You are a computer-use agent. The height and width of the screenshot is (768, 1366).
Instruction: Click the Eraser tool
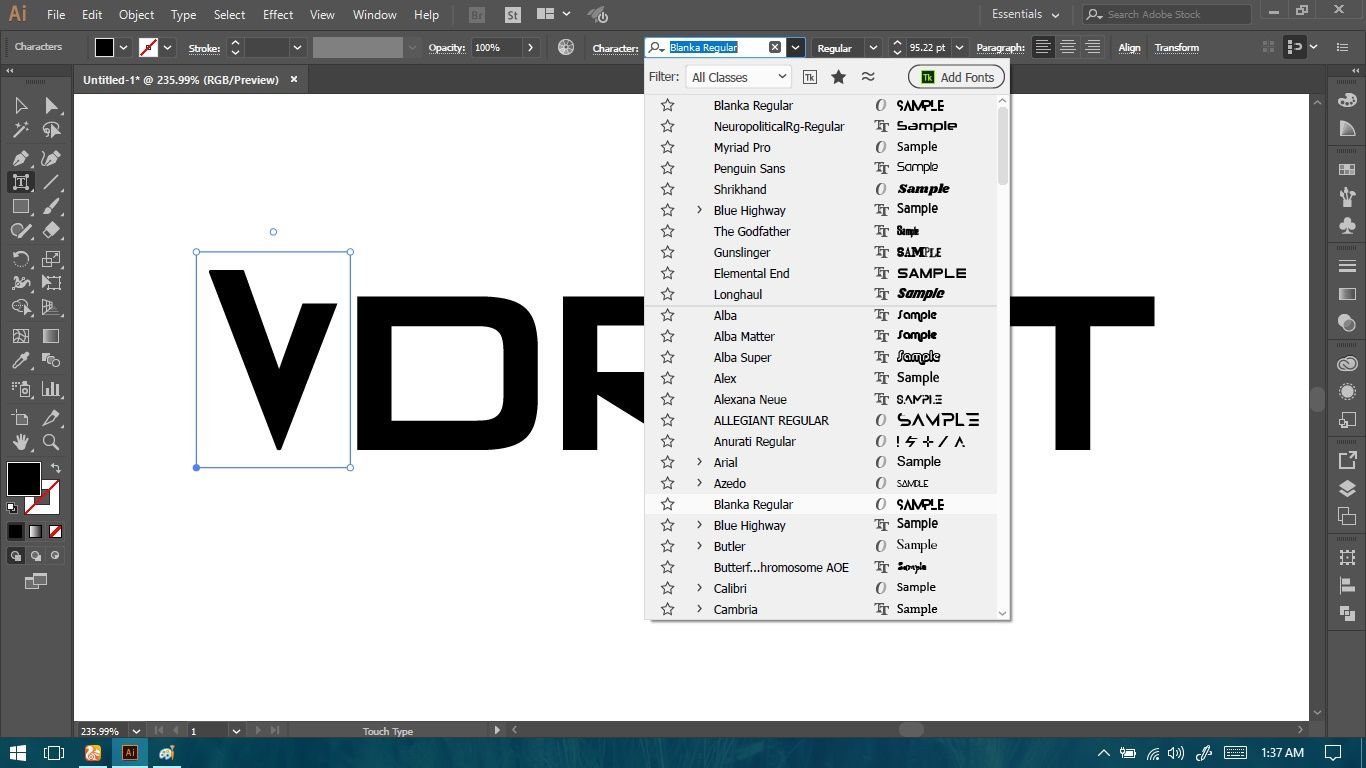[51, 230]
